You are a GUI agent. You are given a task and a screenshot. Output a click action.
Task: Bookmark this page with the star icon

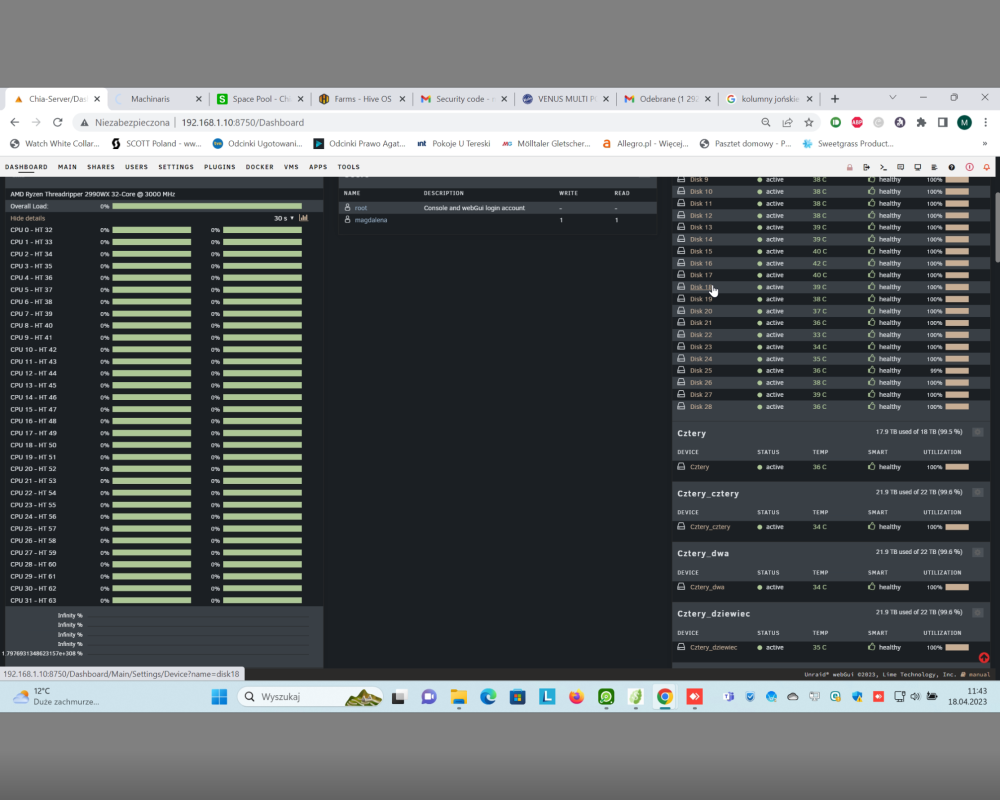pyautogui.click(x=809, y=122)
